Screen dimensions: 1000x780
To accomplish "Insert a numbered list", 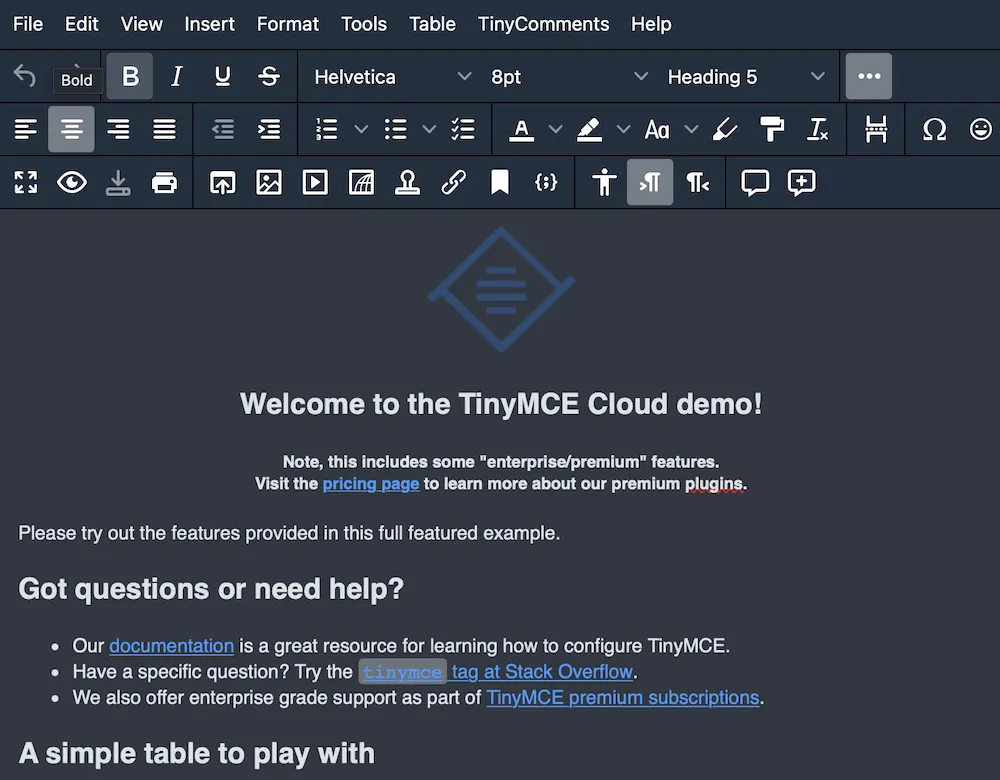I will pyautogui.click(x=327, y=129).
